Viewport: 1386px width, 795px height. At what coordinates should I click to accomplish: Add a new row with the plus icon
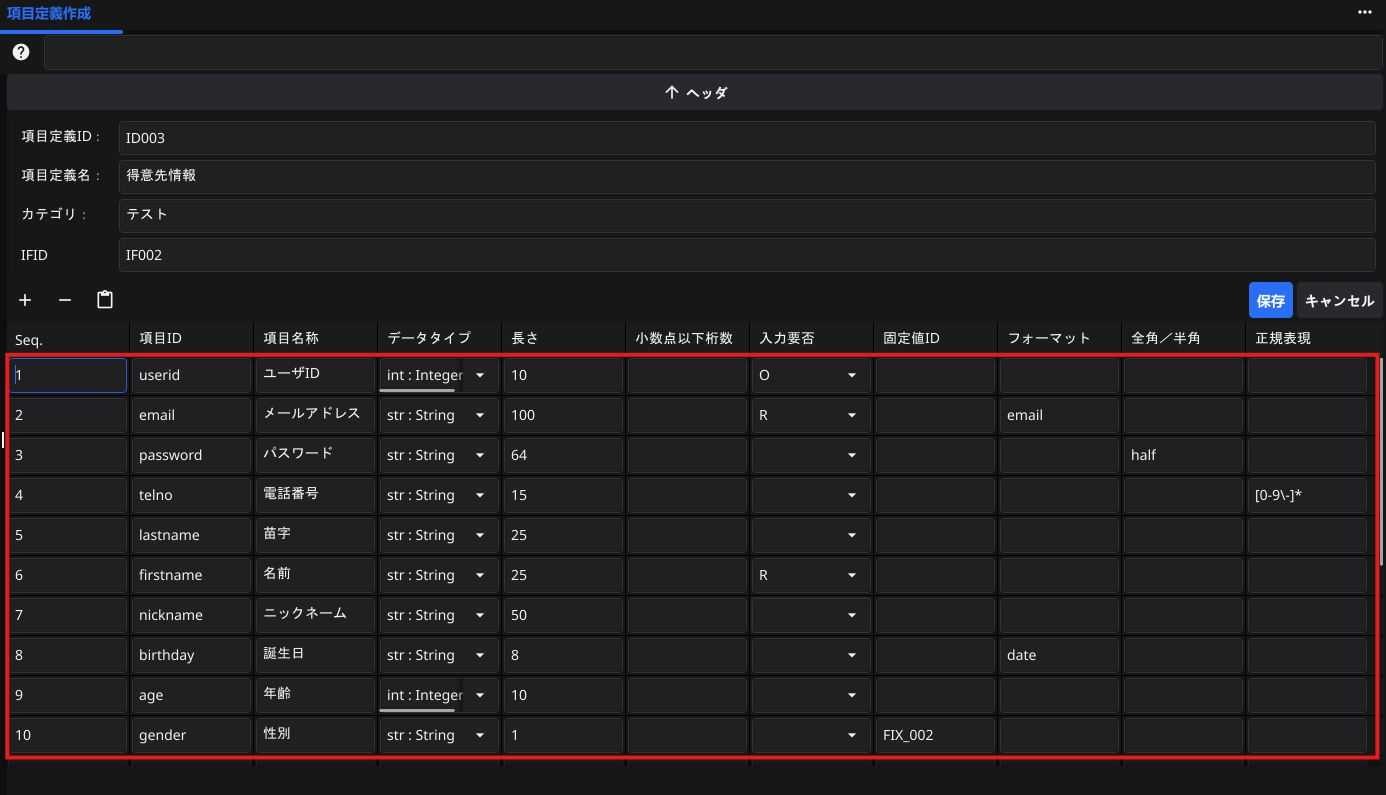(x=24, y=299)
